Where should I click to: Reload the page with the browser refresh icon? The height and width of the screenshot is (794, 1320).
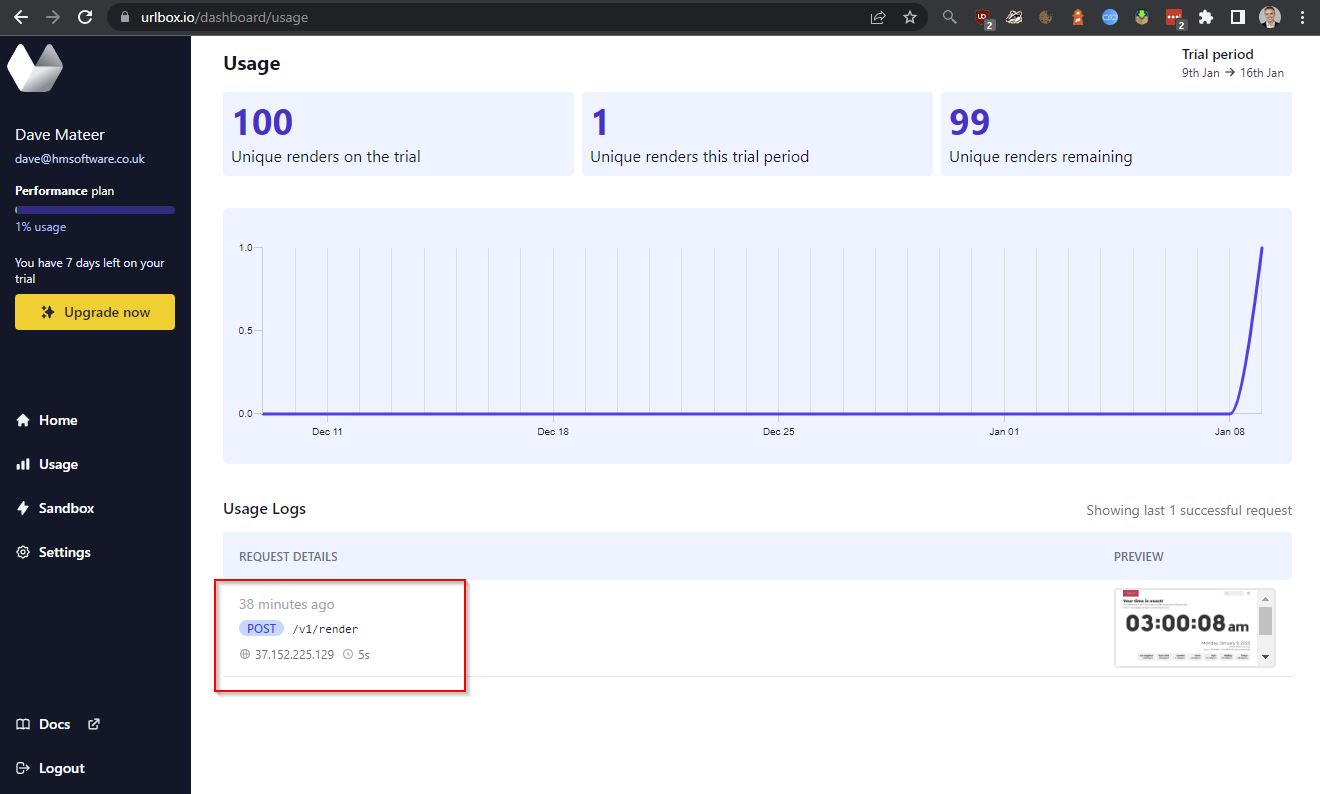click(85, 17)
